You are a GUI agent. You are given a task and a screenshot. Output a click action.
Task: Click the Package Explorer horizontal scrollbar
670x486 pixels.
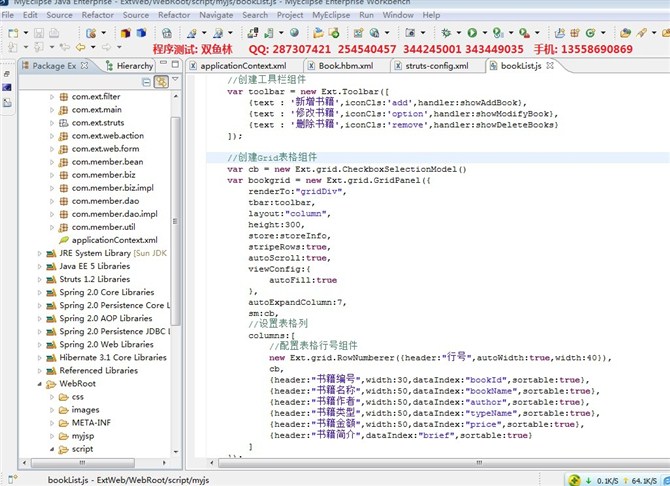pyautogui.click(x=82, y=463)
